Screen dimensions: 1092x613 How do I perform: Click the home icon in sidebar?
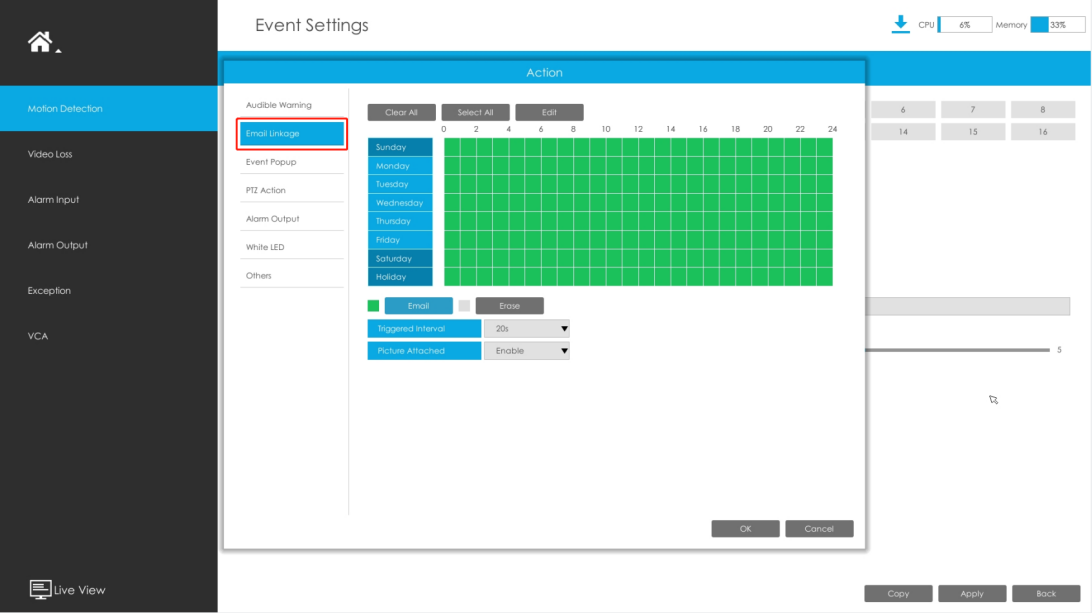40,42
